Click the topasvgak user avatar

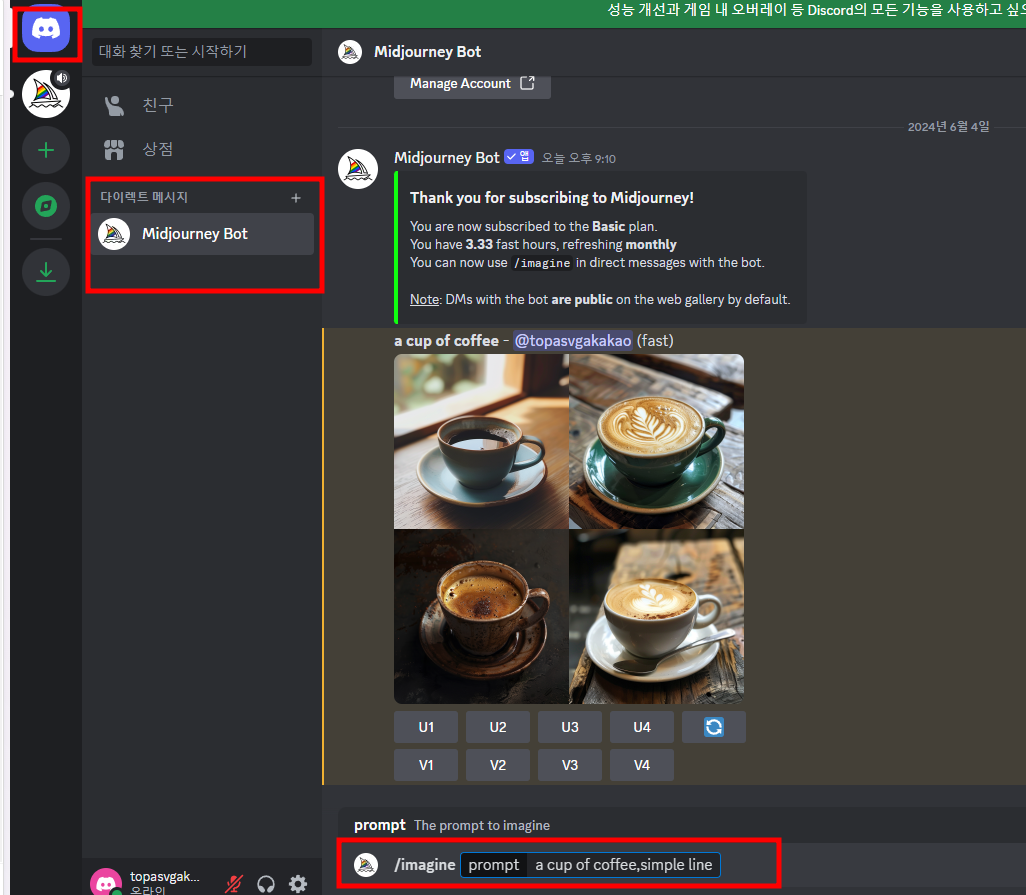(x=106, y=883)
